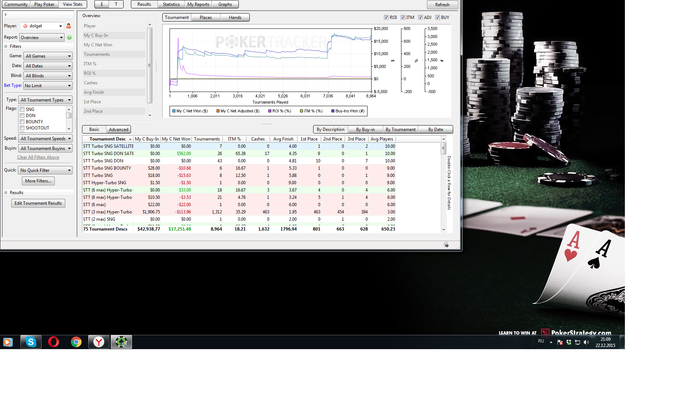Click the More Filters button
The image size is (700, 394).
38,181
